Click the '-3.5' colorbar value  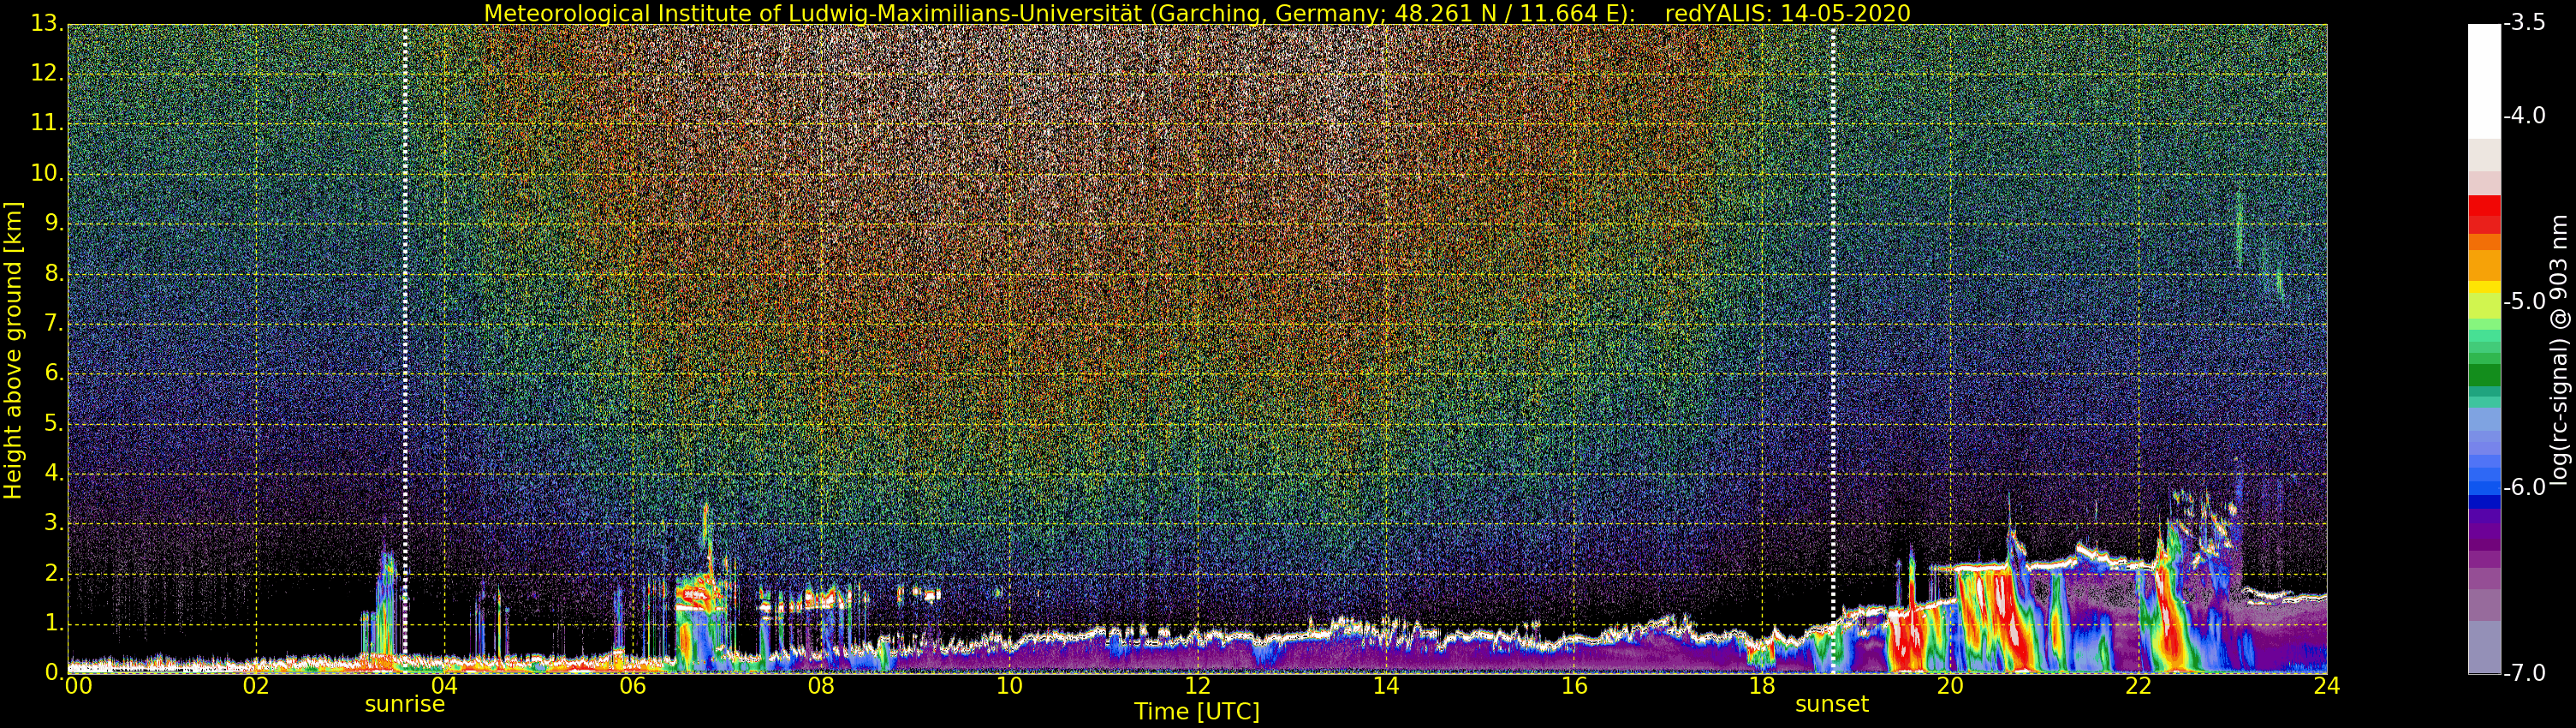(x=2524, y=23)
